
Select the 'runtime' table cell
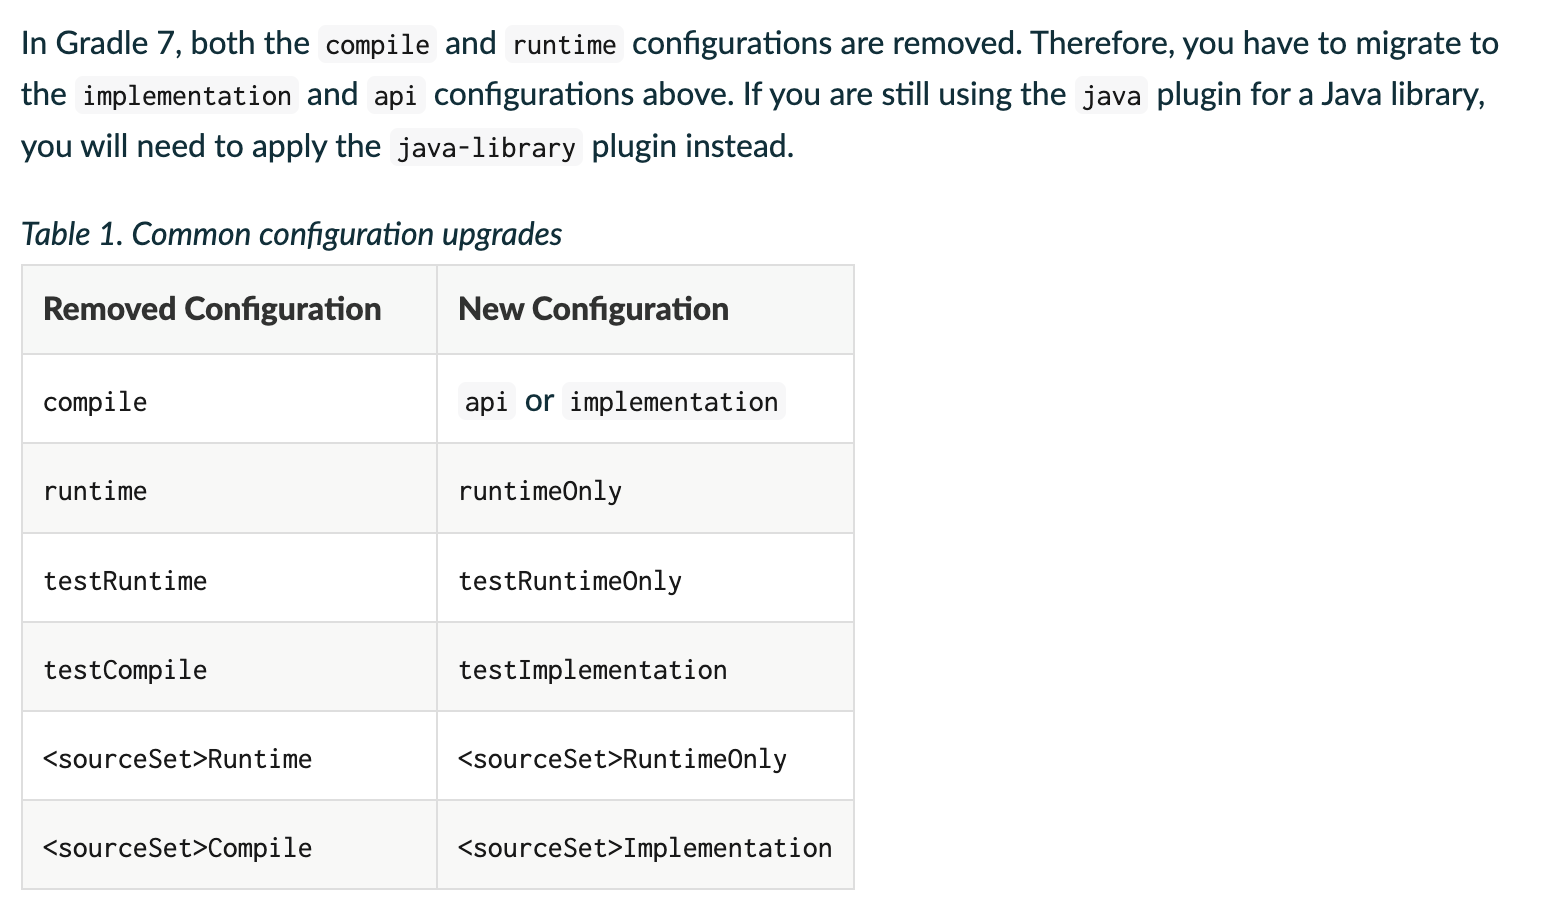click(229, 488)
